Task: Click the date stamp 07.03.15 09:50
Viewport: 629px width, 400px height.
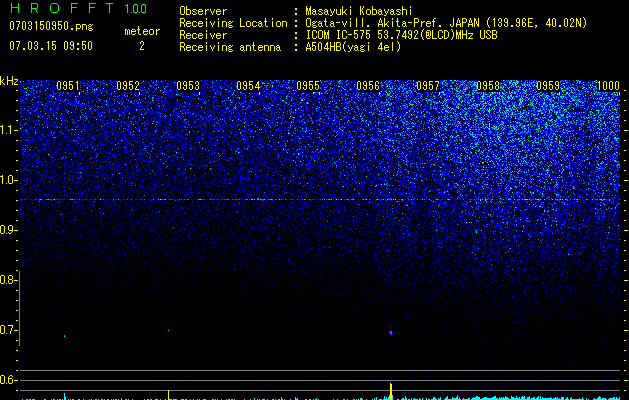Action: point(51,46)
